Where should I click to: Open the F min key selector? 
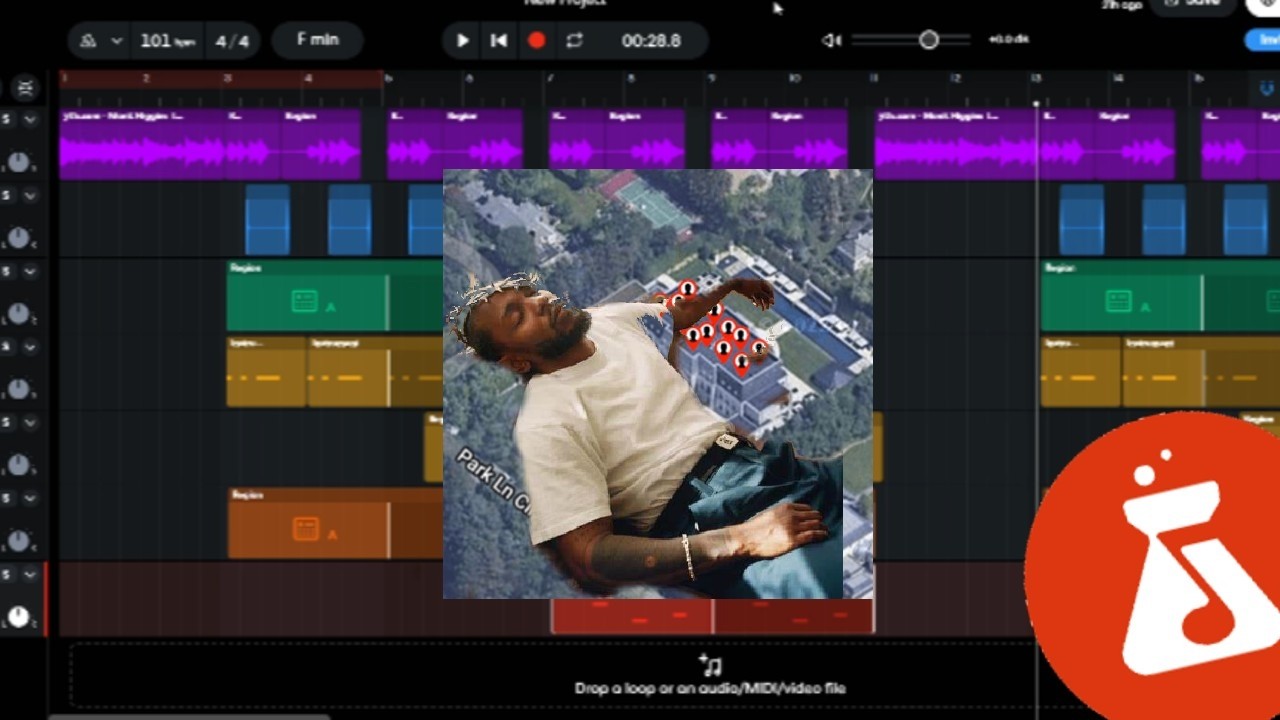coord(317,40)
